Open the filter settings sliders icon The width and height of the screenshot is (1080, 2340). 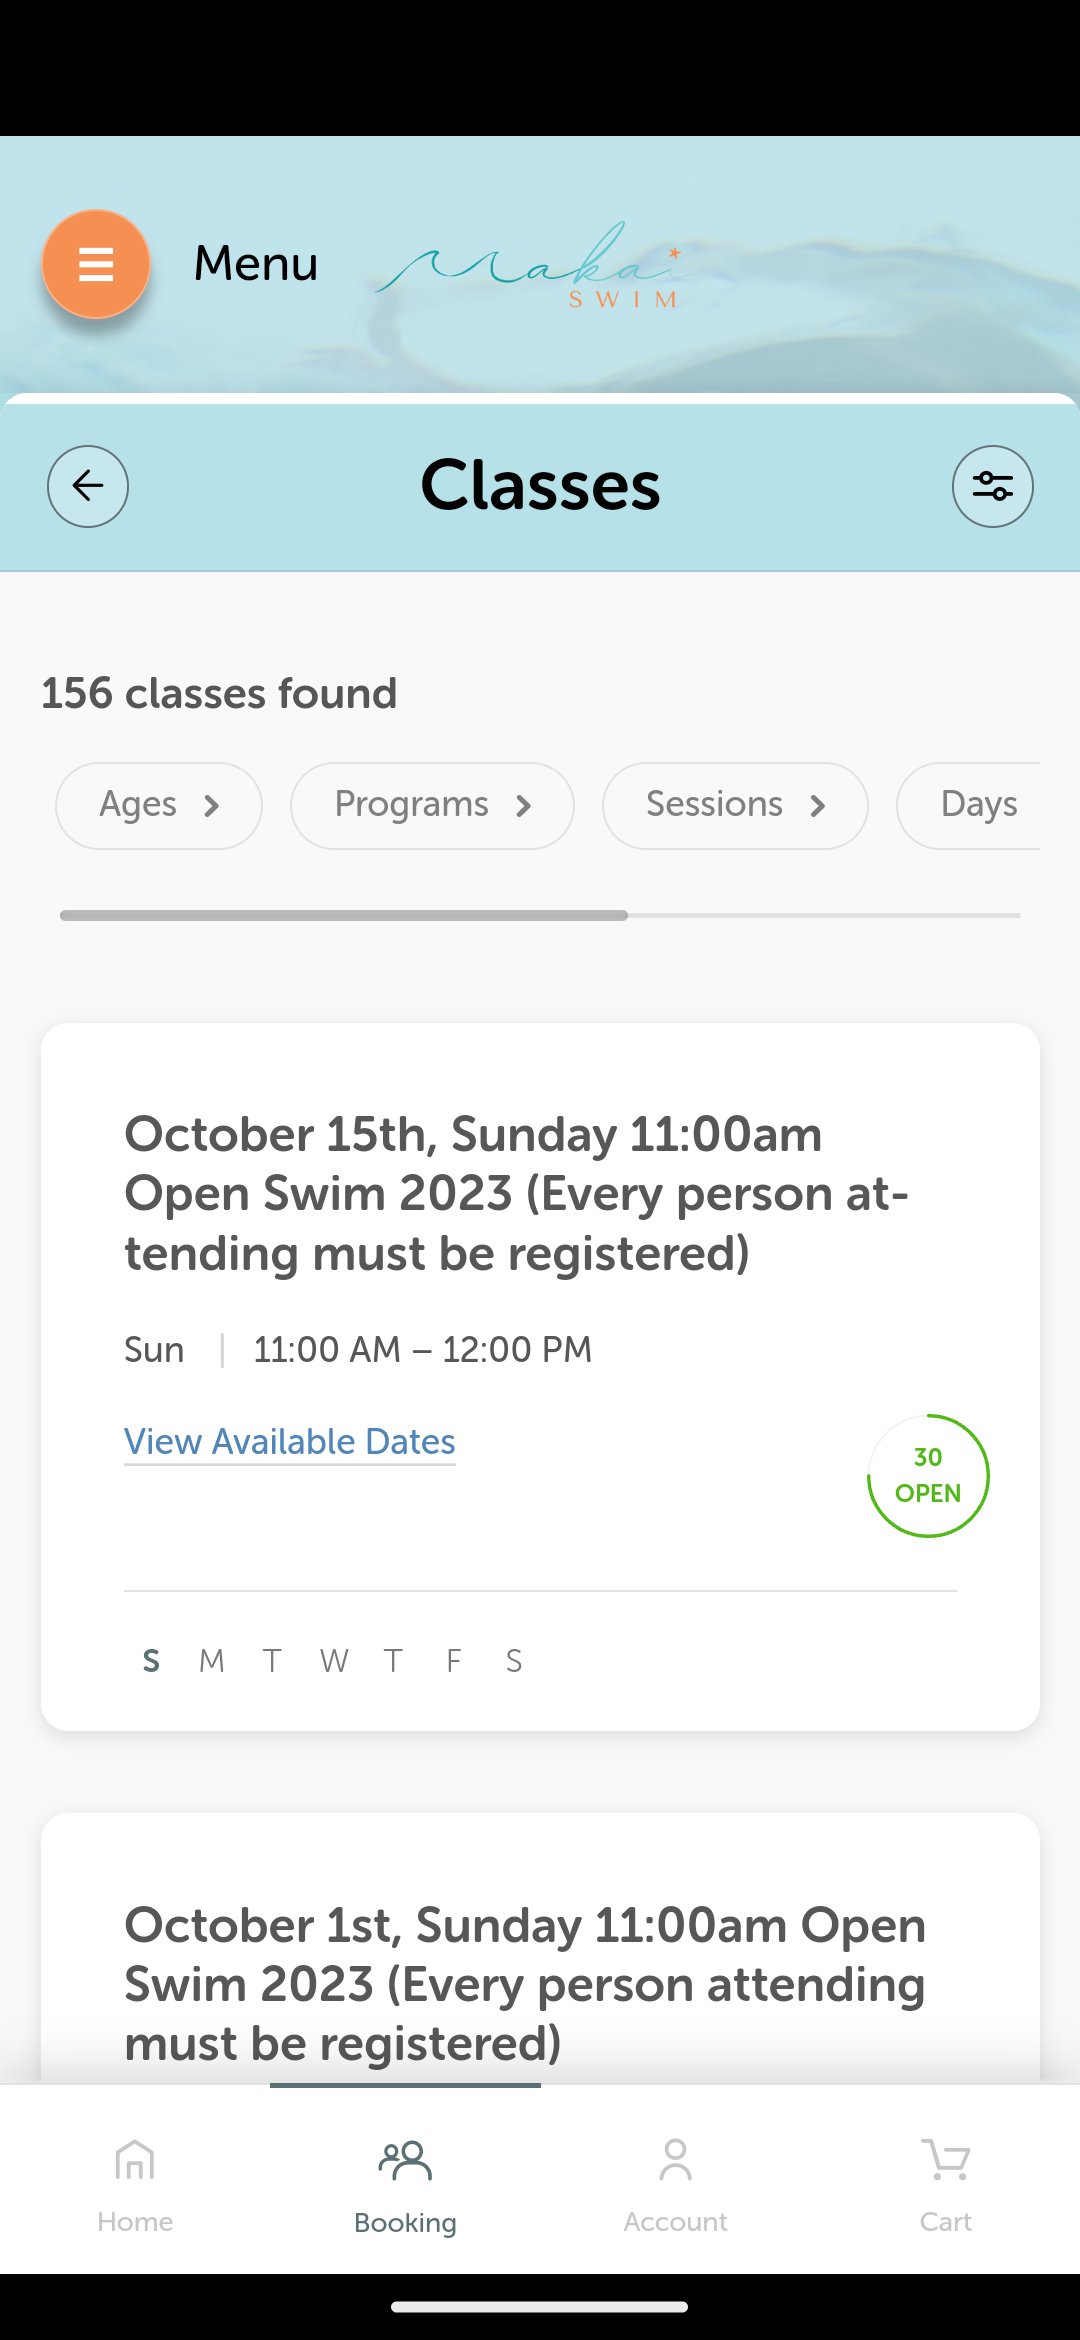[992, 486]
